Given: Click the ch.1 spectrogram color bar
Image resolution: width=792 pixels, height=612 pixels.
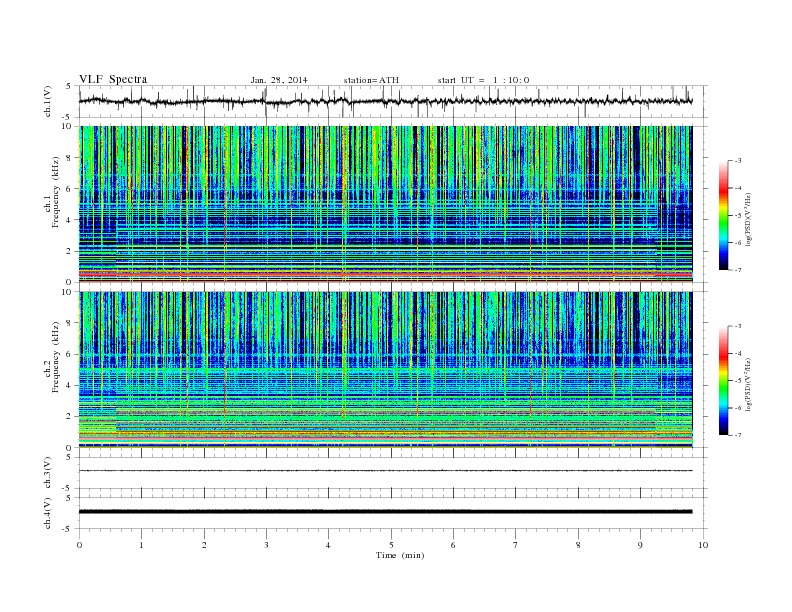Looking at the screenshot, I should 724,215.
